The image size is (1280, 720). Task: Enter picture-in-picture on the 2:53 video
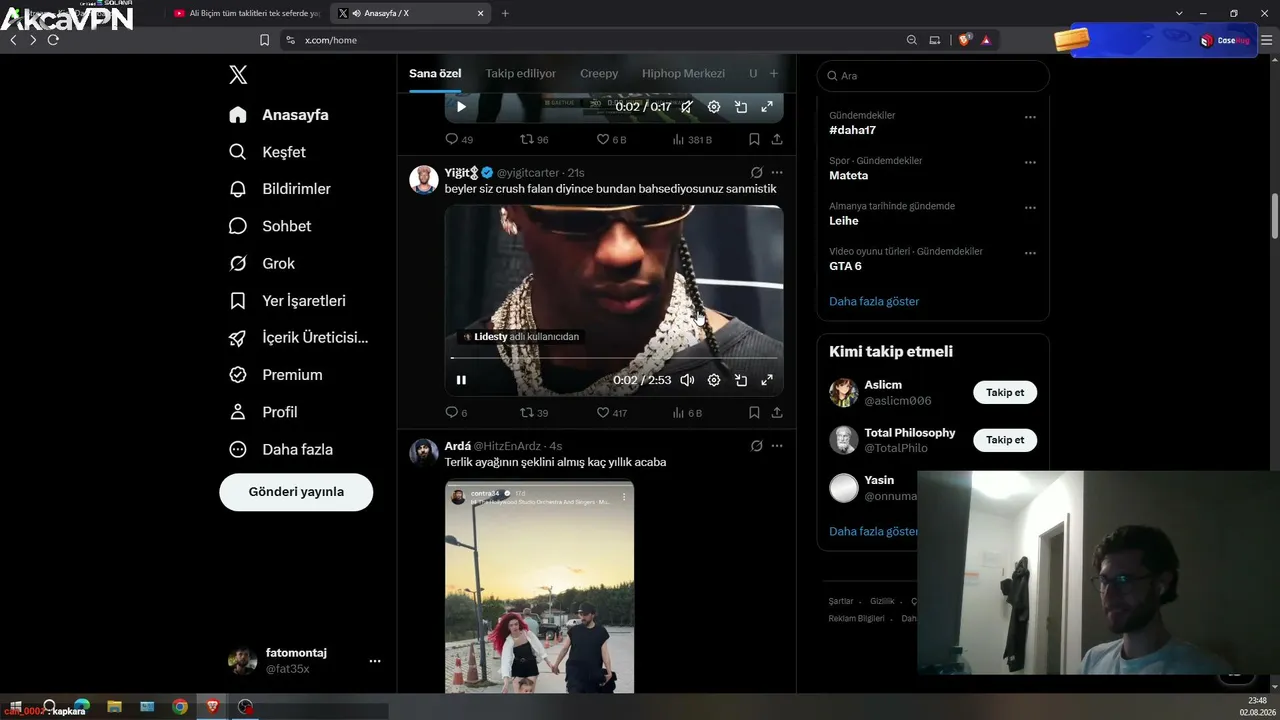[741, 380]
